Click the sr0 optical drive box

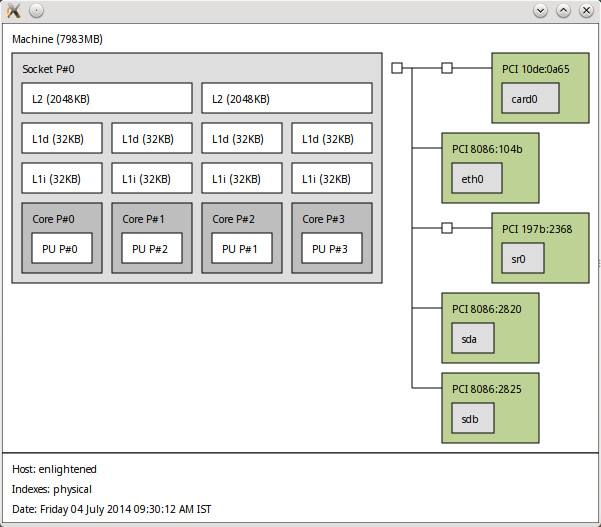coord(520,259)
